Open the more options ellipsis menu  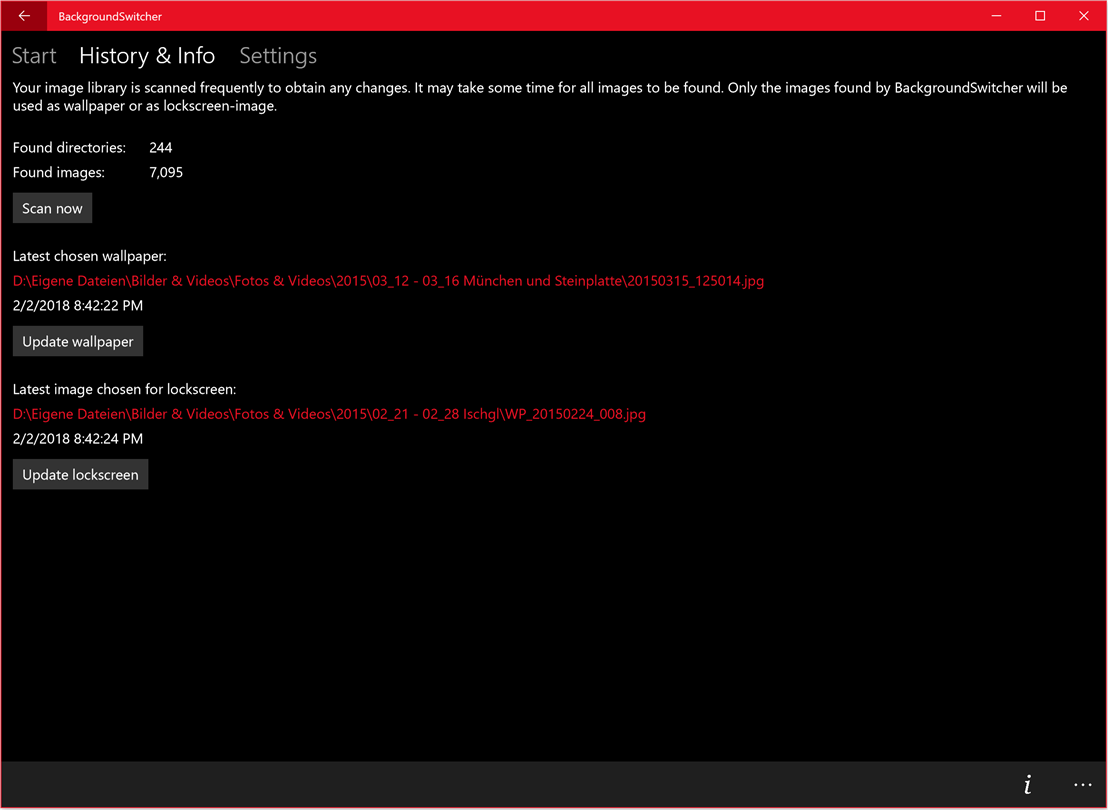tap(1083, 785)
